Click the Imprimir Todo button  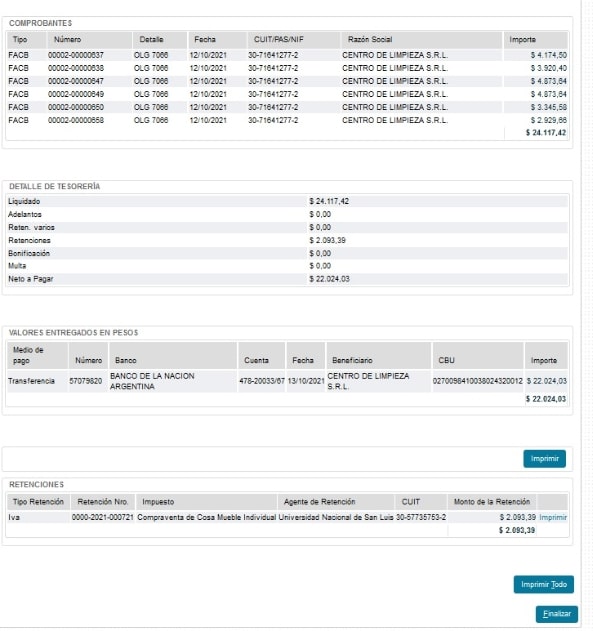coord(544,584)
